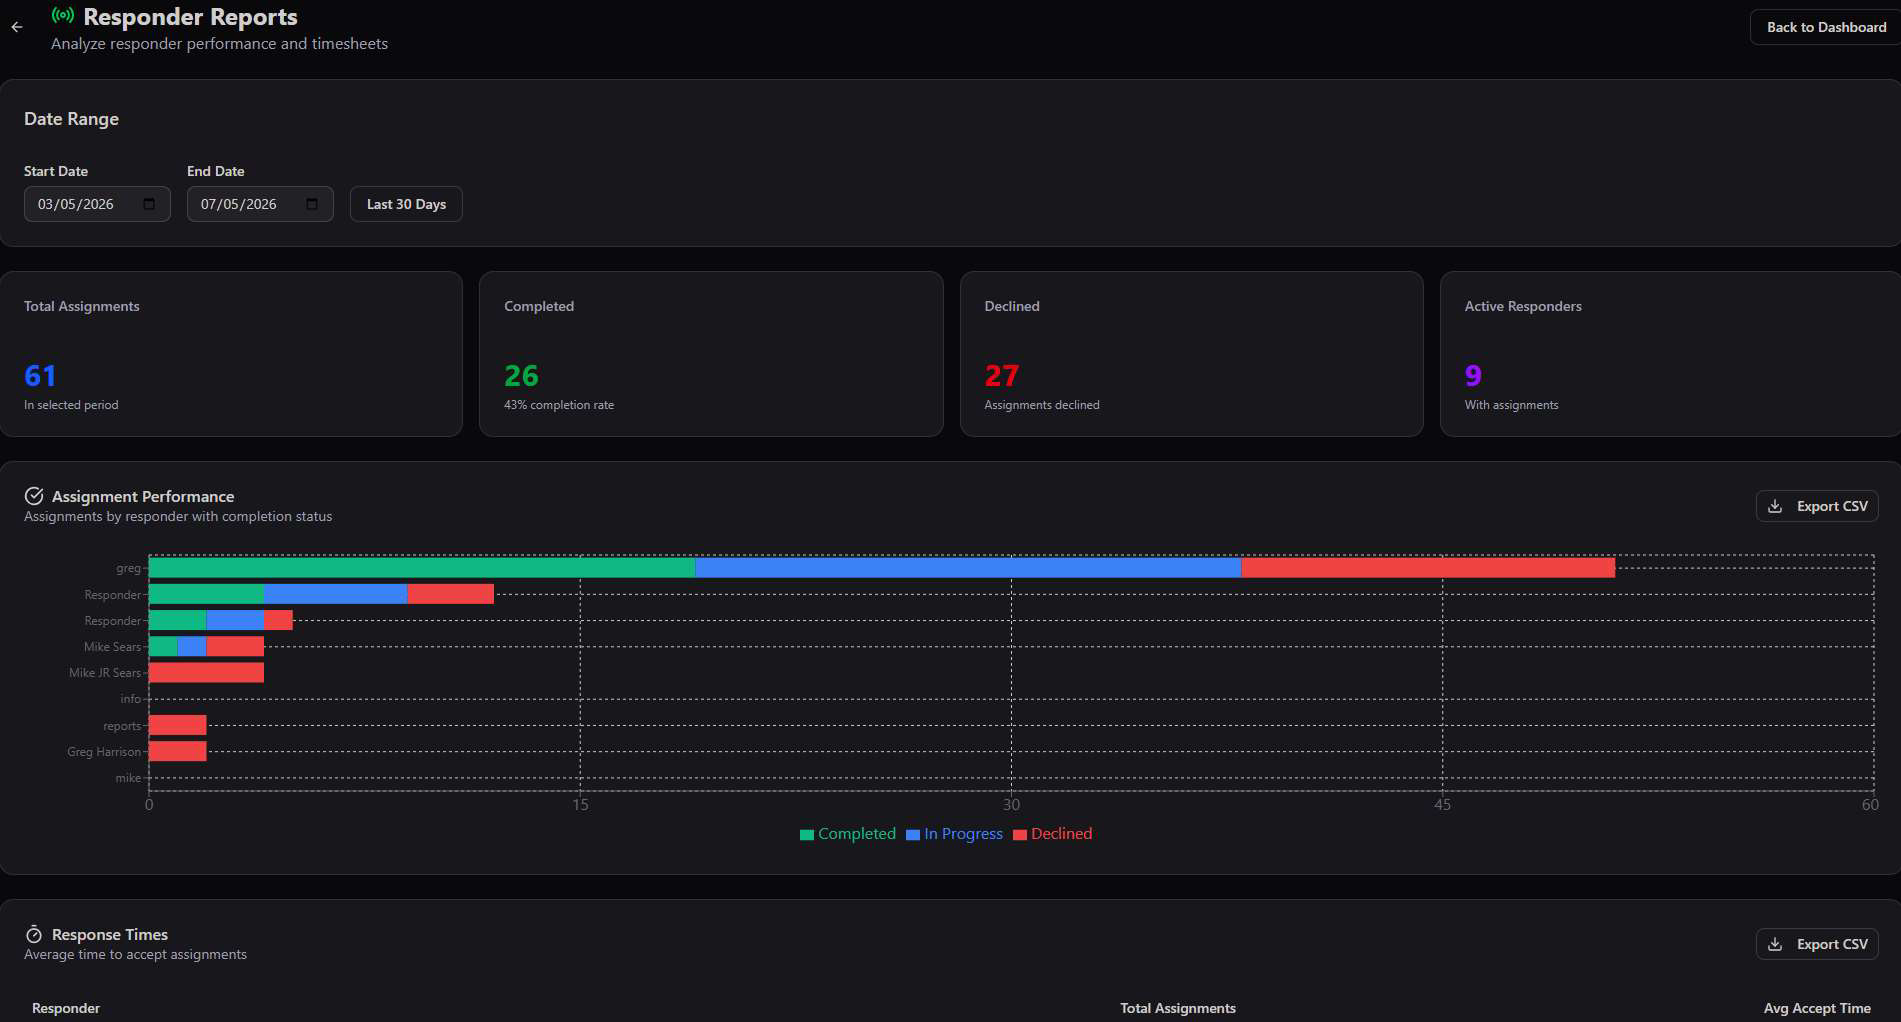The width and height of the screenshot is (1901, 1022).
Task: Click download icon in Response Times Export CSV
Action: tap(1775, 944)
